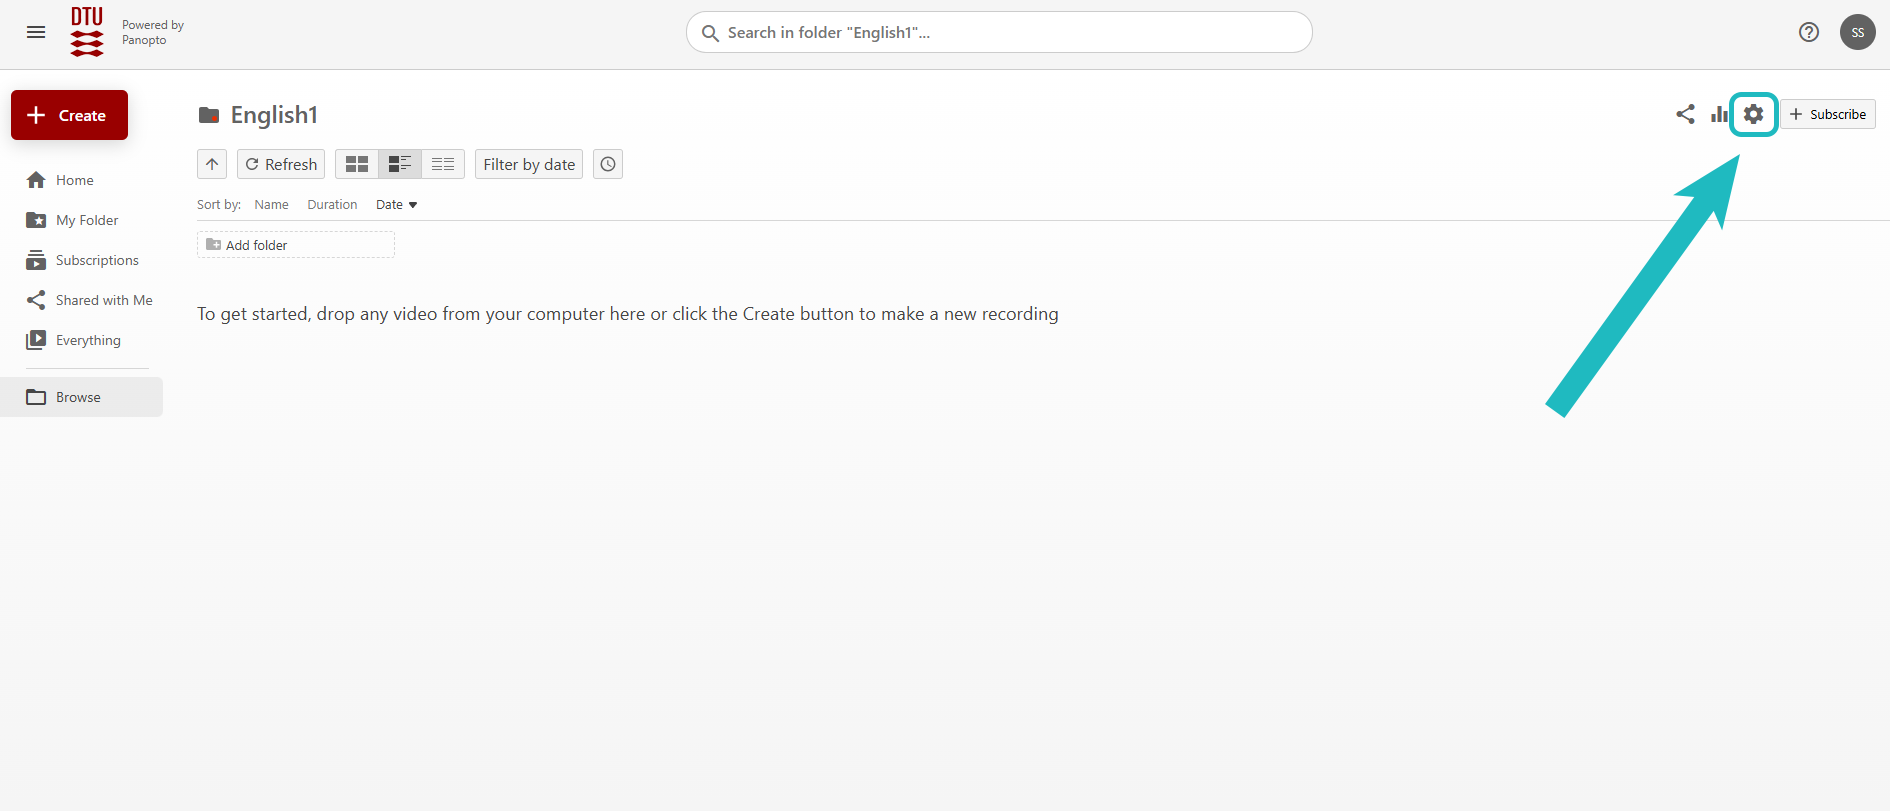Switch to compact list view layout

click(x=443, y=164)
